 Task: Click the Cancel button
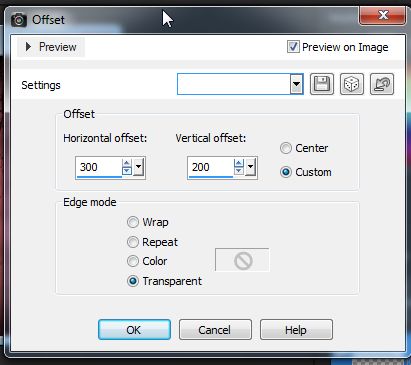(x=215, y=330)
